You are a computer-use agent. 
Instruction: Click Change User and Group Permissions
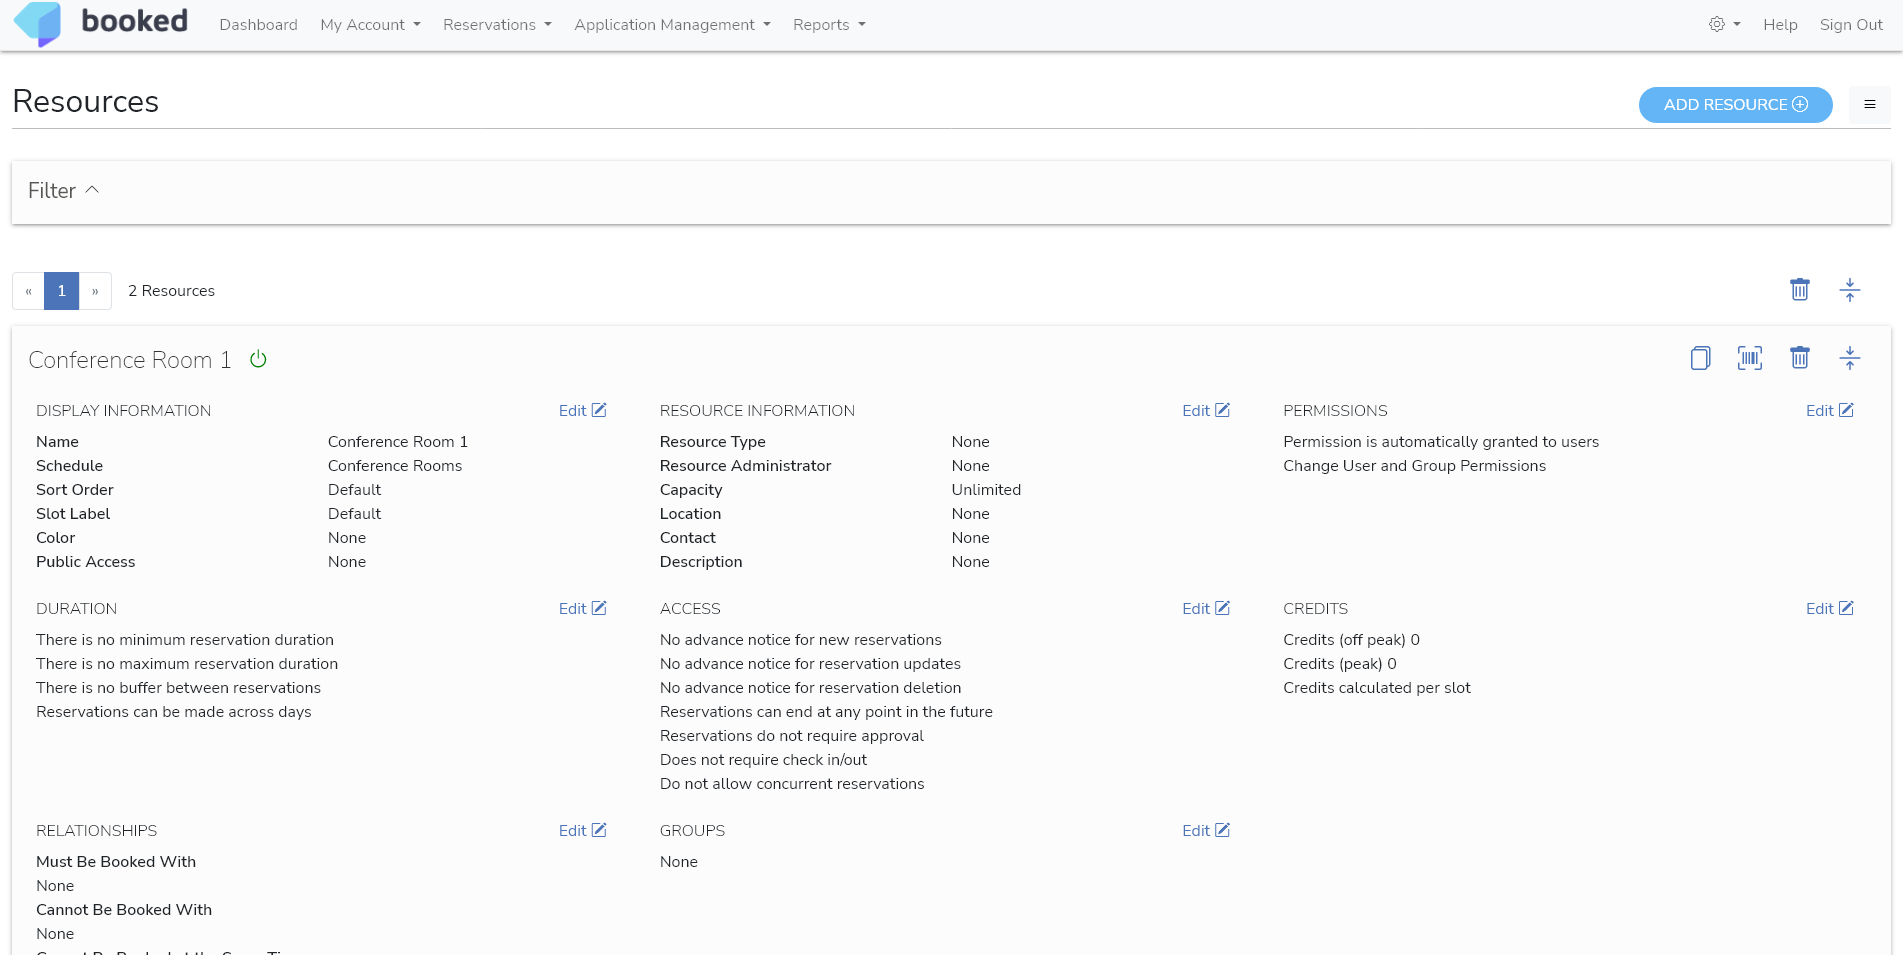coord(1414,466)
